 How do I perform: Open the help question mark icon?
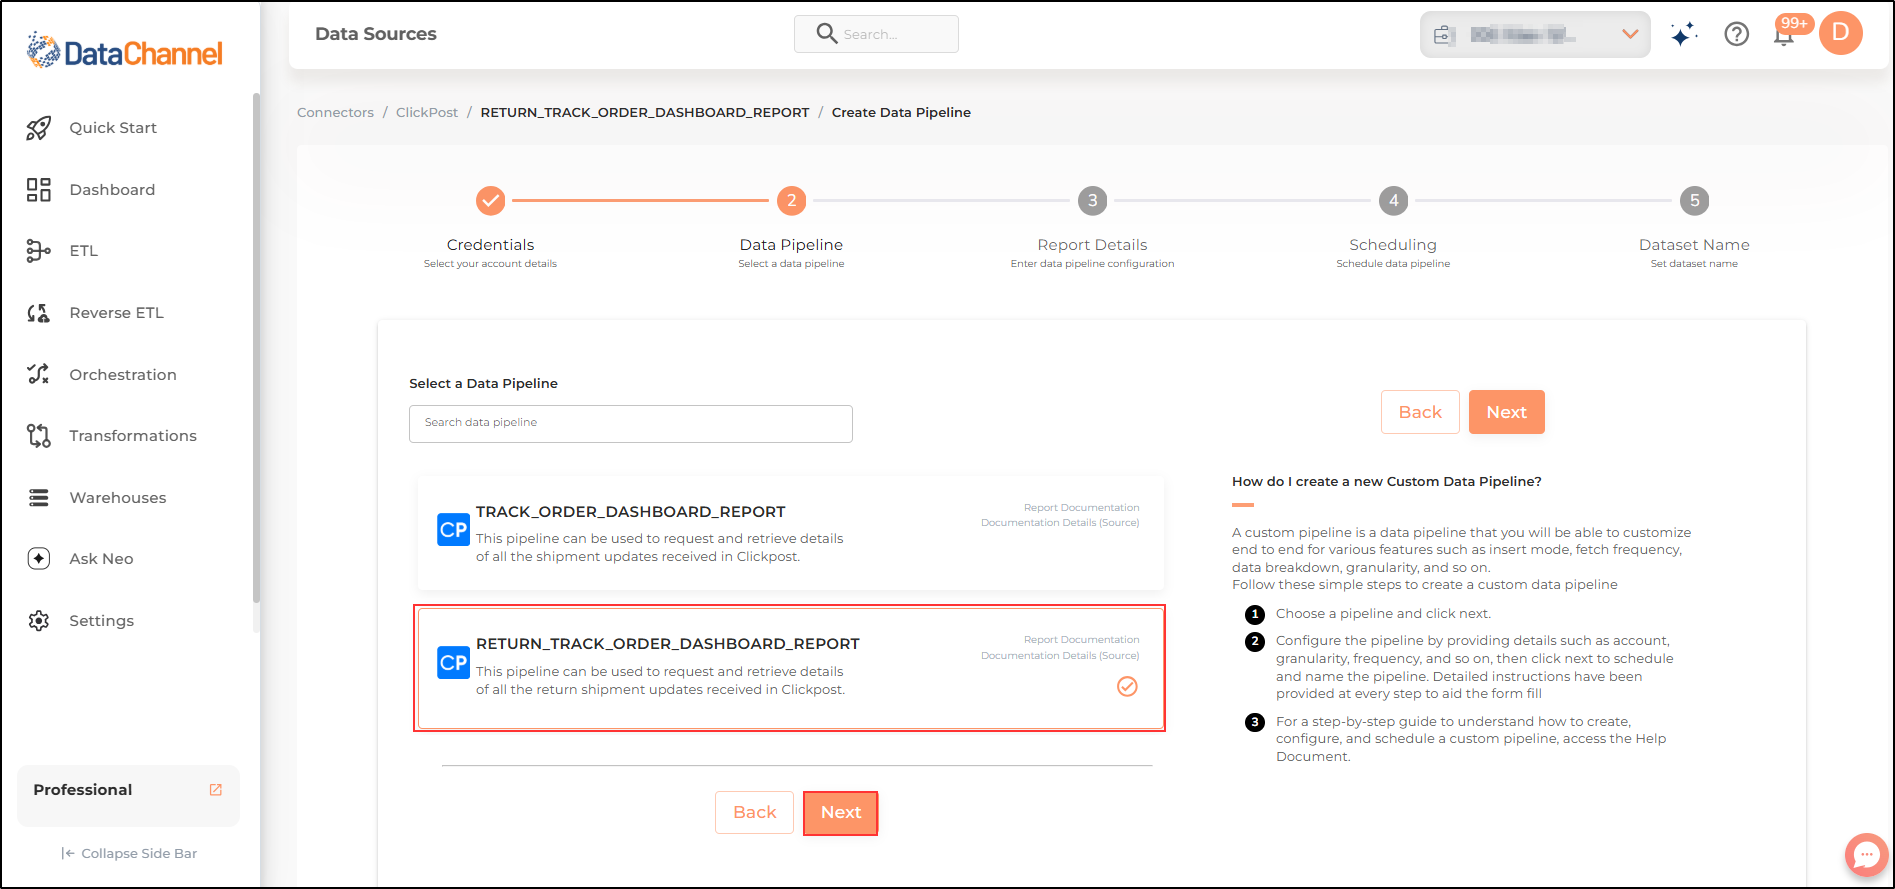1737,34
